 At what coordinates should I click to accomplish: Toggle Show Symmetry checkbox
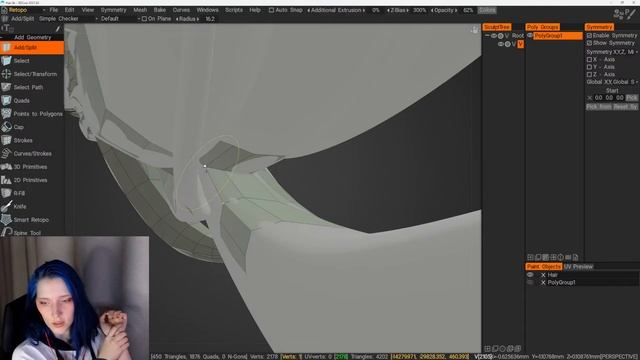[589, 43]
